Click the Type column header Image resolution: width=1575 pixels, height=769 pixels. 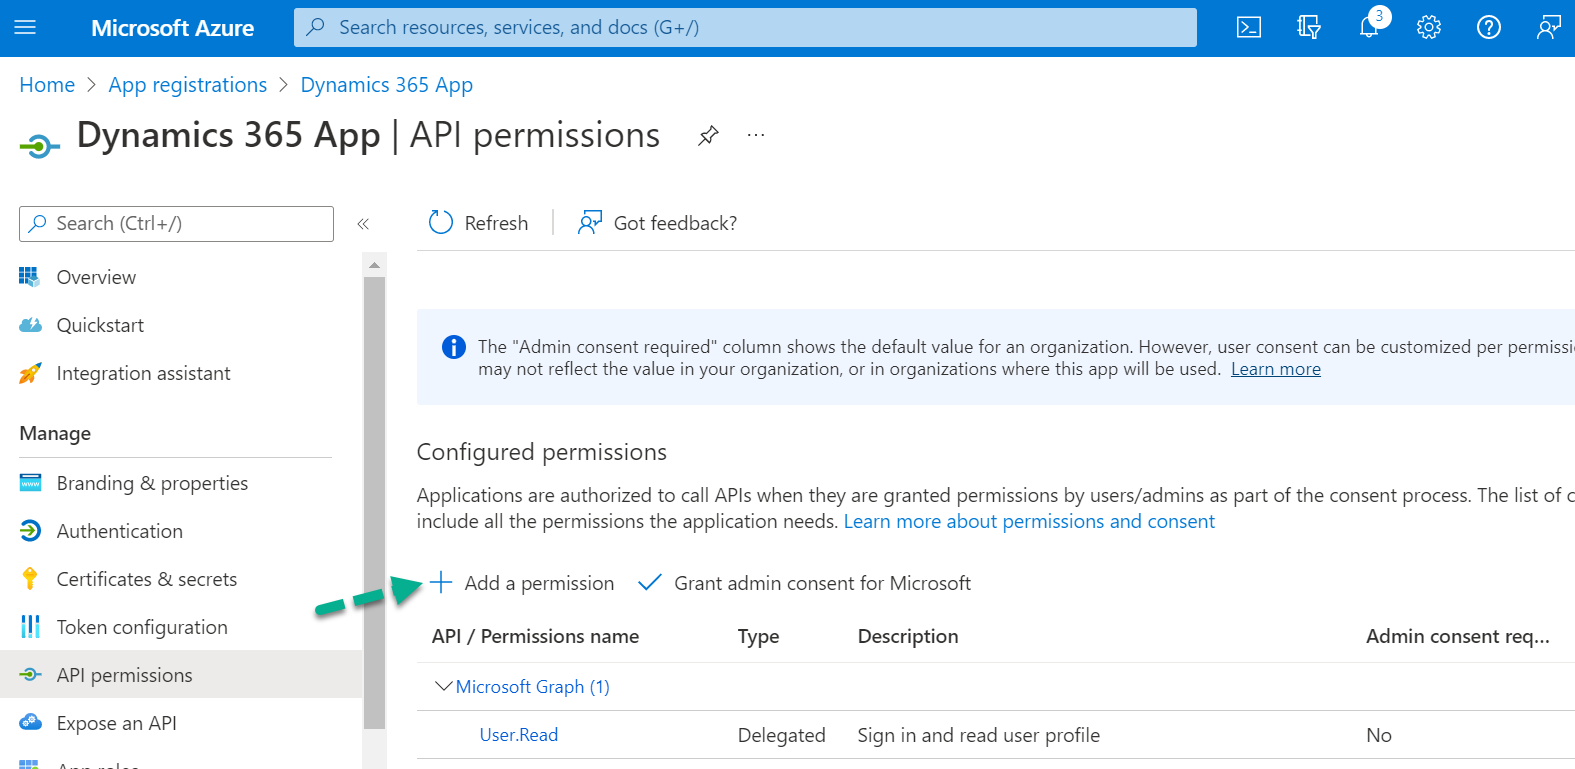[x=758, y=636]
